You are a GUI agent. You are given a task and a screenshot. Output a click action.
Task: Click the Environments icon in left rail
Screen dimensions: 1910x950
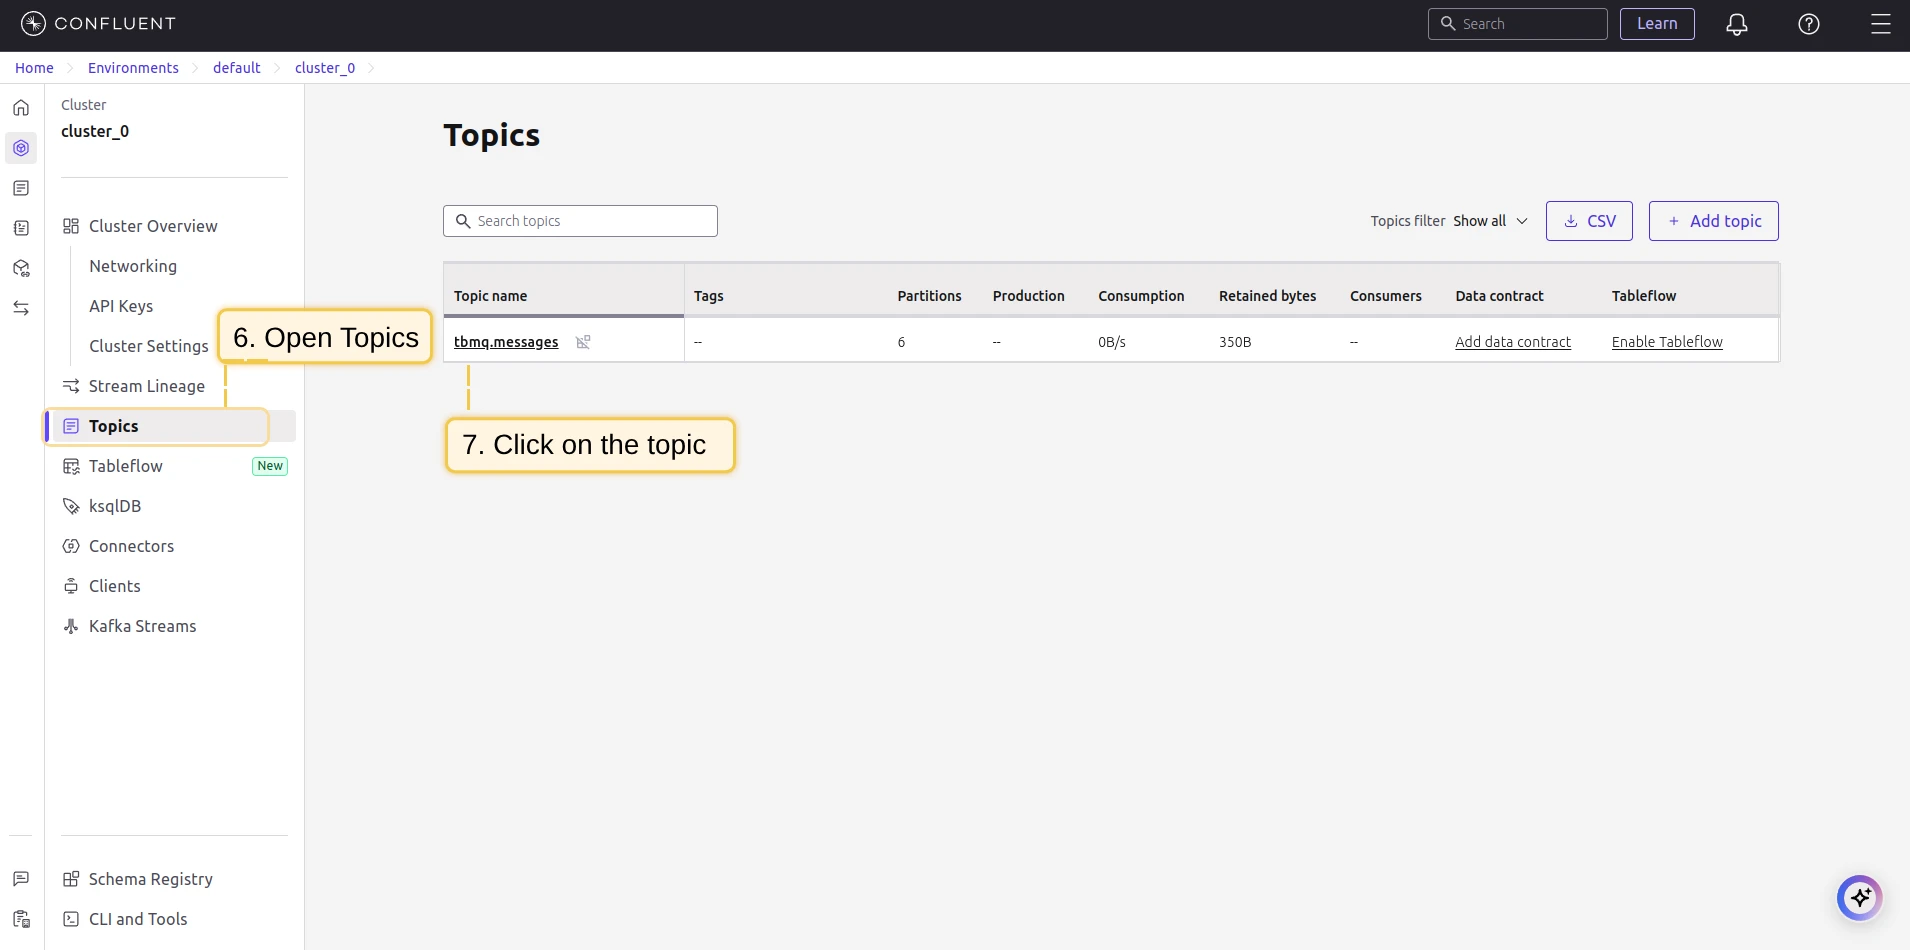(x=21, y=148)
